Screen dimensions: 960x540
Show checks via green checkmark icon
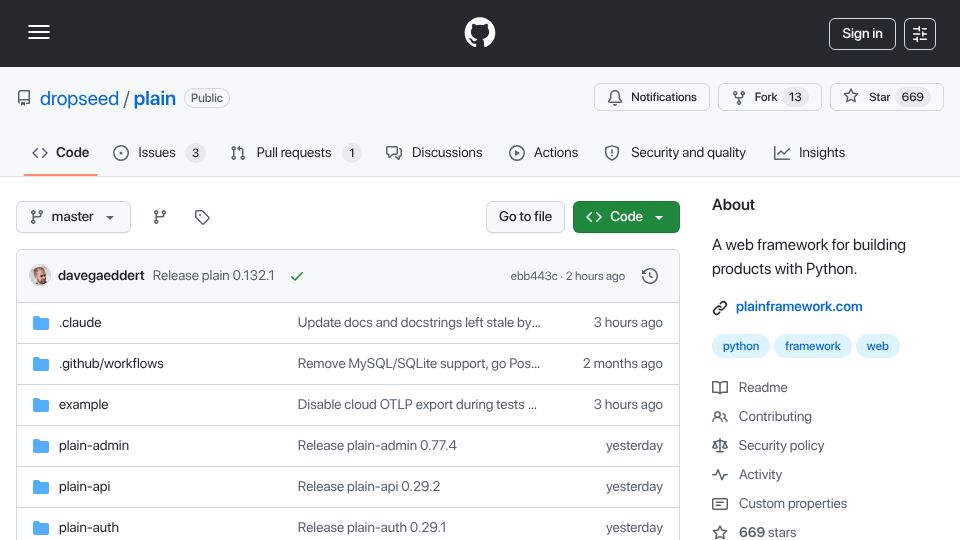click(x=297, y=276)
